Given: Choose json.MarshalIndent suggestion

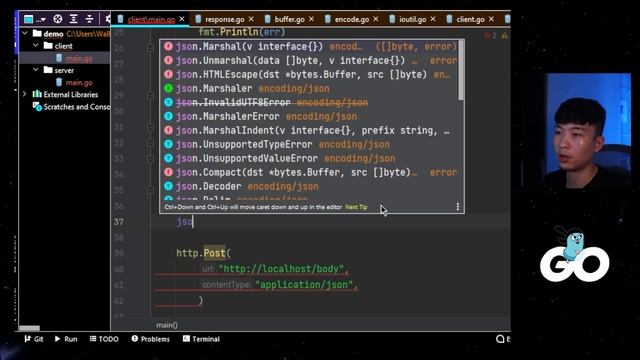Looking at the screenshot, I should pos(309,130).
